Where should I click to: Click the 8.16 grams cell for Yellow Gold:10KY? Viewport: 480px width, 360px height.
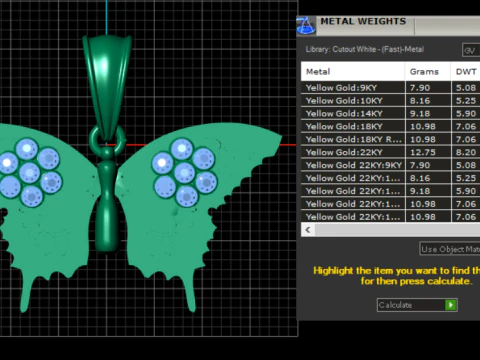coord(428,101)
